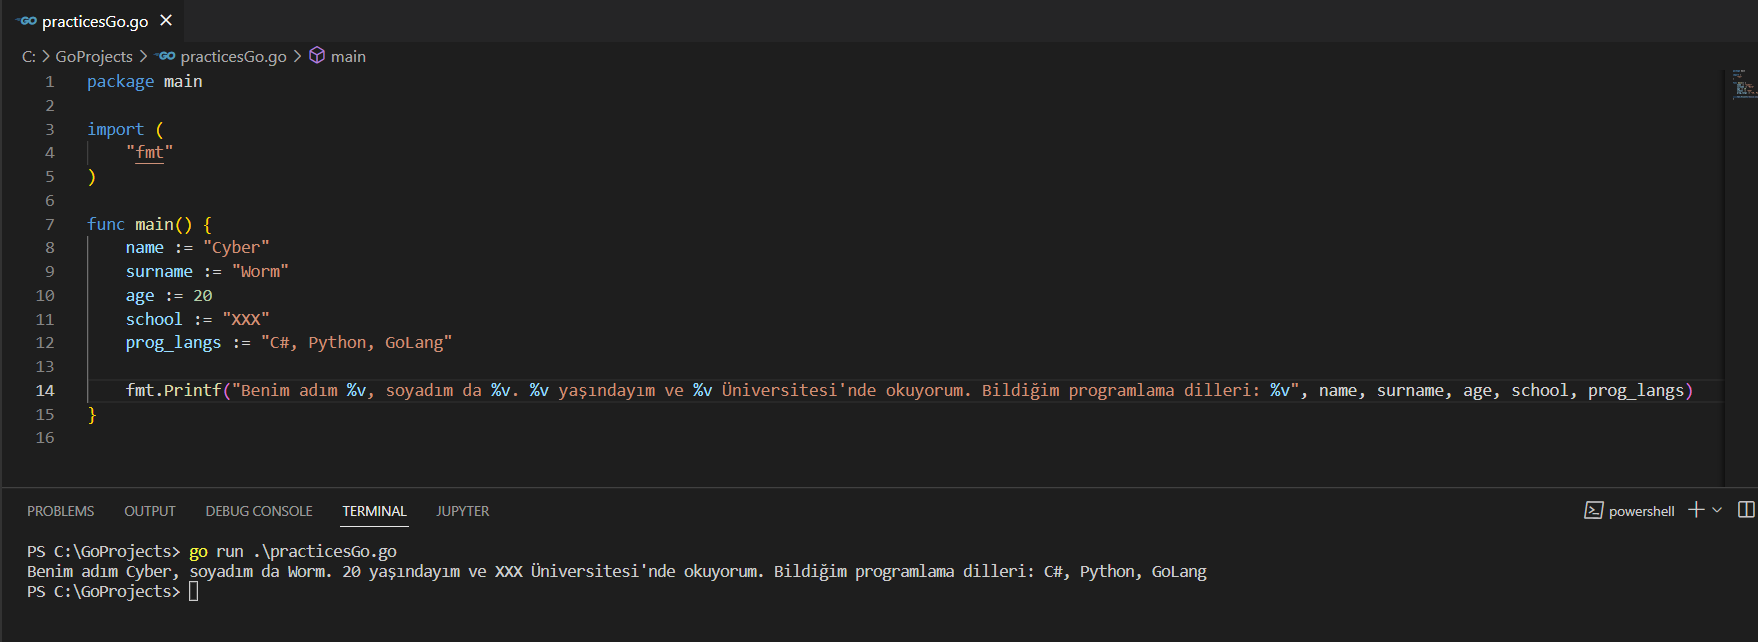Viewport: 1758px width, 642px height.
Task: Open the launch profile dropdown beside the plus
Action: point(1717,510)
